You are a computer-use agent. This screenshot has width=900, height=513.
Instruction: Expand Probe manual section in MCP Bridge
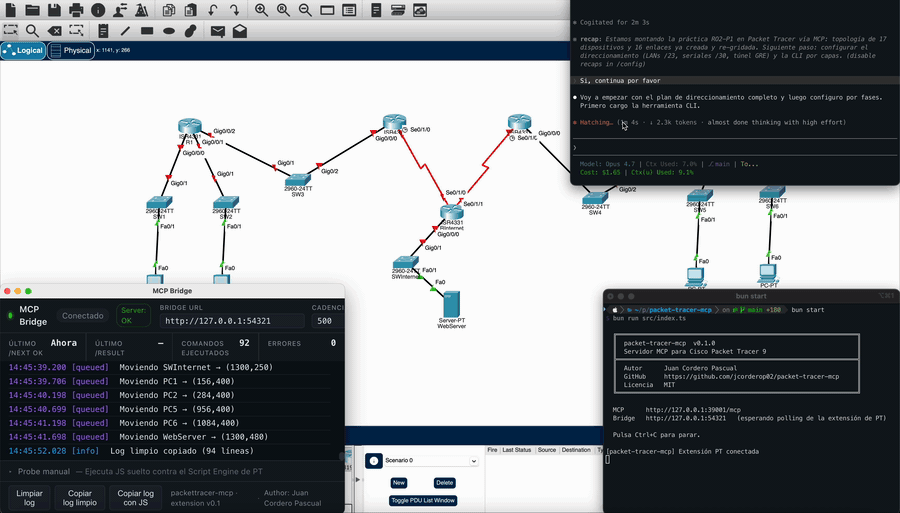pyautogui.click(x=135, y=472)
